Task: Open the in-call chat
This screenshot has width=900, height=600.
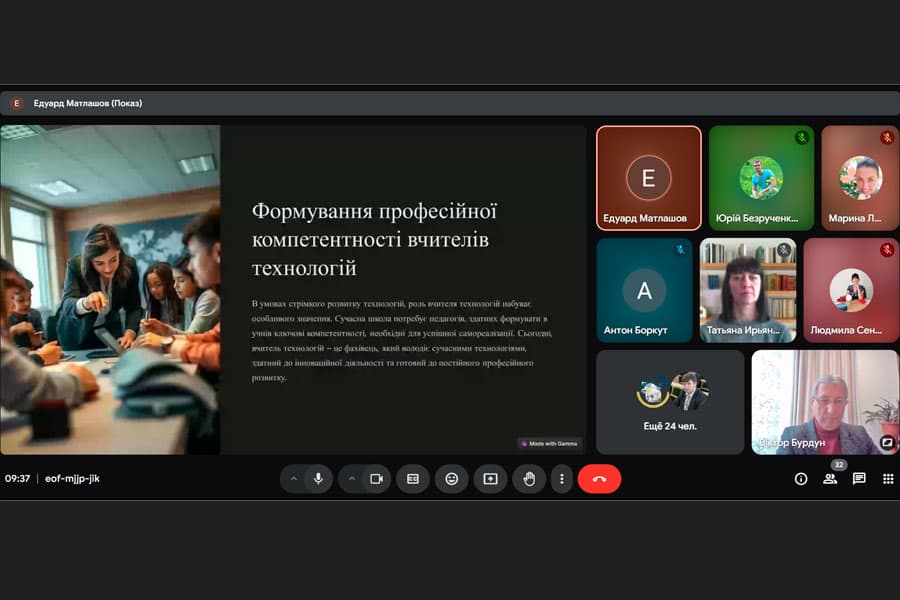Action: pyautogui.click(x=857, y=479)
